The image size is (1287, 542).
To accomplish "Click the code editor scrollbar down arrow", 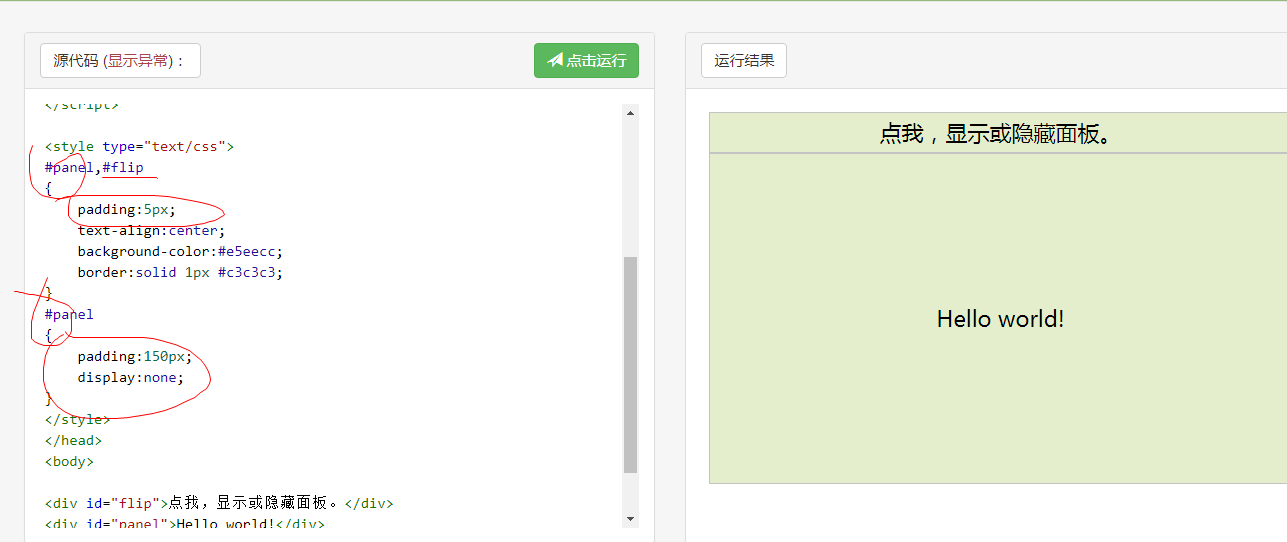I will coord(630,519).
